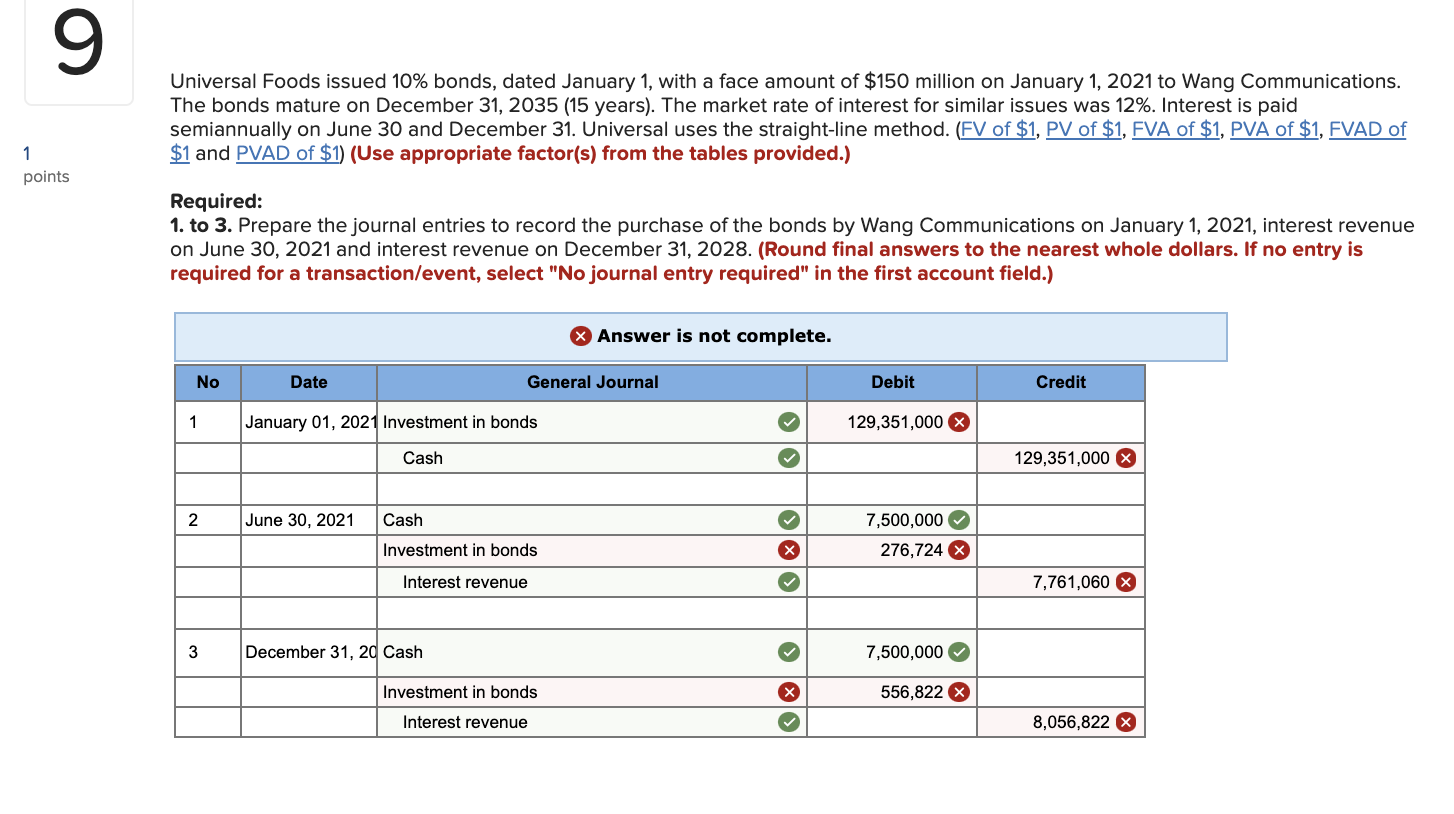The image size is (1454, 814).
Task: Open the FV of $1 table link
Action: (997, 129)
